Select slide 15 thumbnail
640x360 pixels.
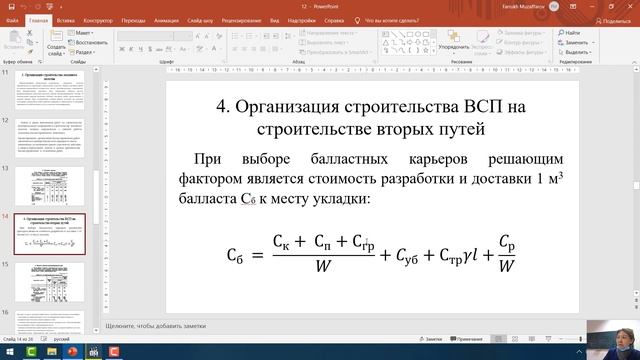point(49,282)
